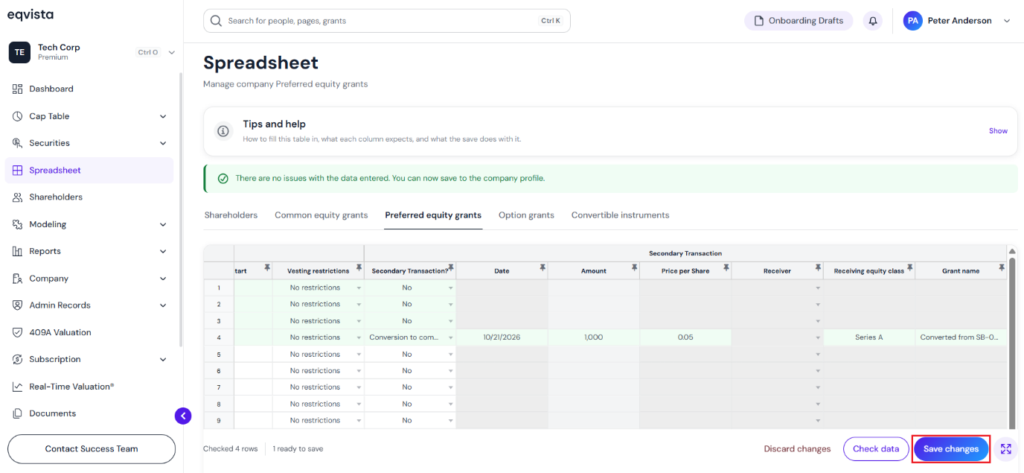
Task: Pin the Vesting restrictions column
Action: pyautogui.click(x=358, y=268)
